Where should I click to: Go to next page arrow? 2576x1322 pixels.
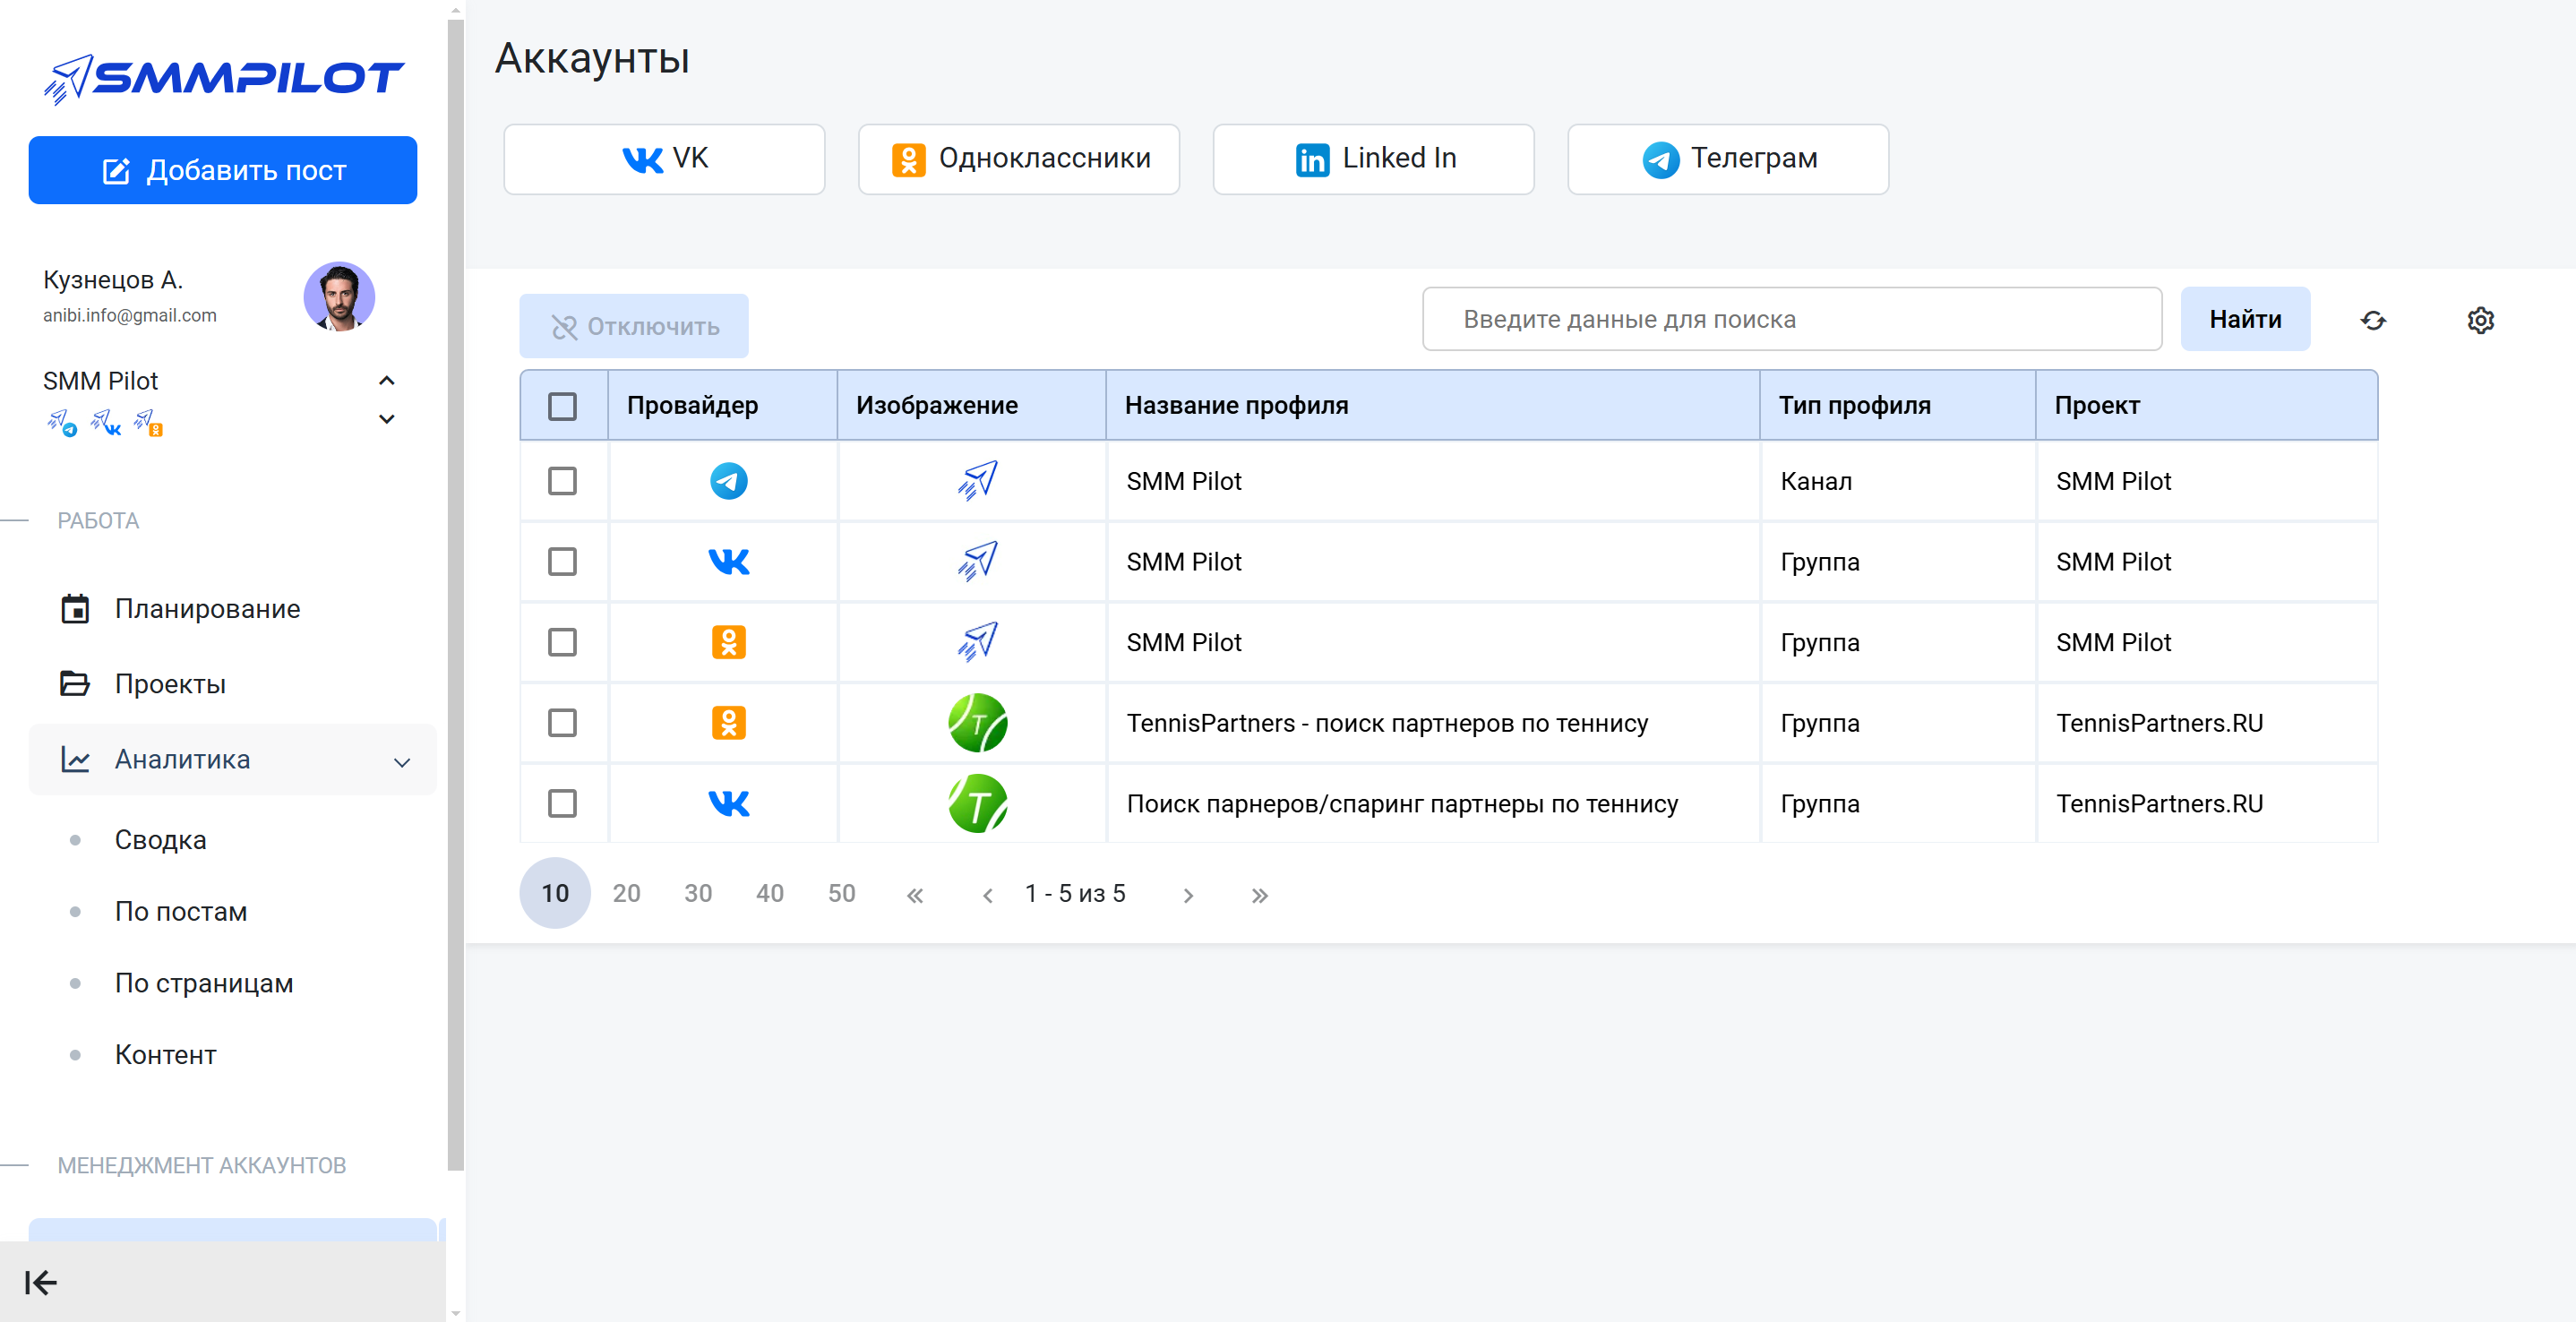click(x=1188, y=895)
